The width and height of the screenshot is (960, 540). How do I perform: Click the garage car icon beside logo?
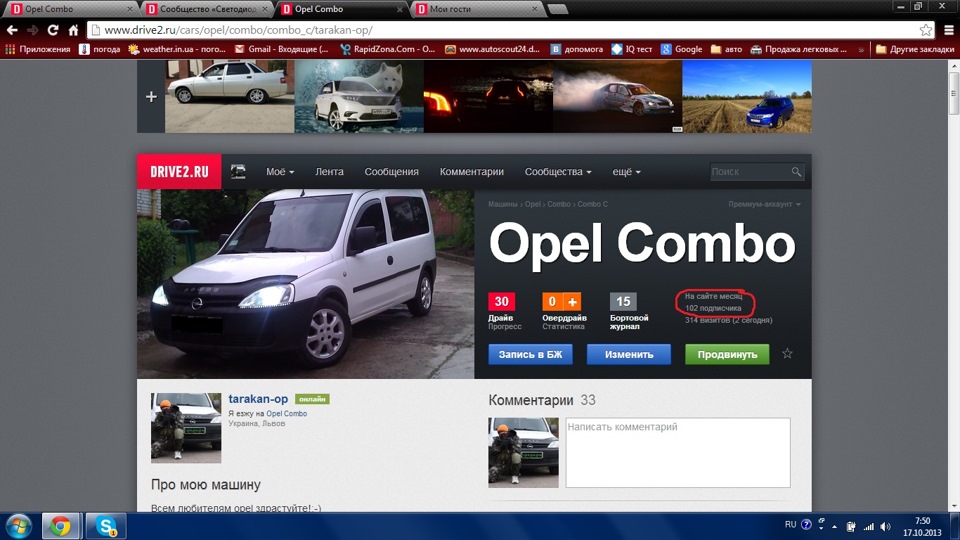(x=238, y=171)
